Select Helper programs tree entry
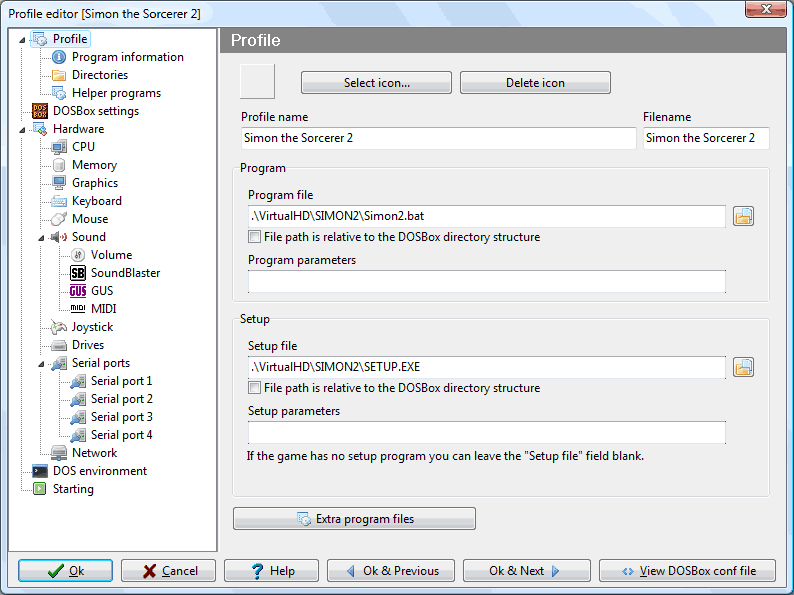The width and height of the screenshot is (794, 595). 116,93
